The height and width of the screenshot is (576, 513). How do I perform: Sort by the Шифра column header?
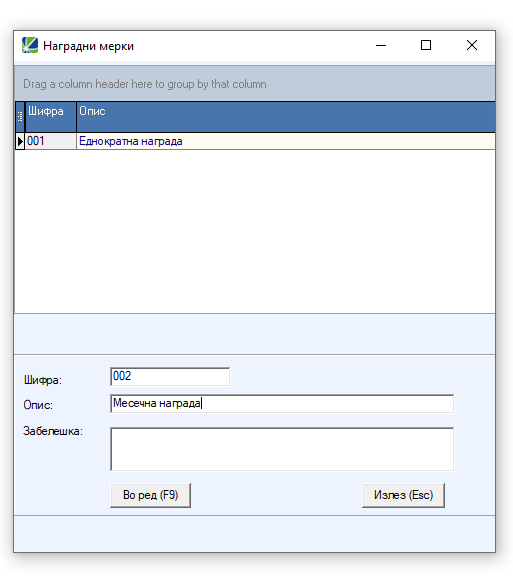(51, 117)
